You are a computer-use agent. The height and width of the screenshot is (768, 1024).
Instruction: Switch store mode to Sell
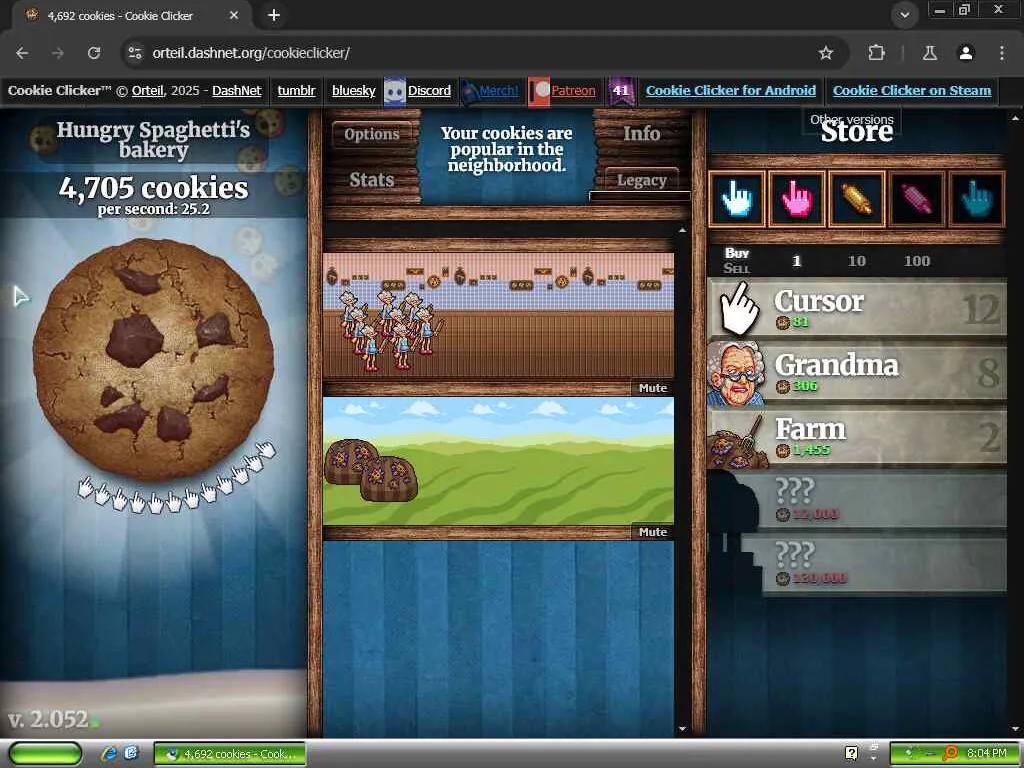pos(737,268)
